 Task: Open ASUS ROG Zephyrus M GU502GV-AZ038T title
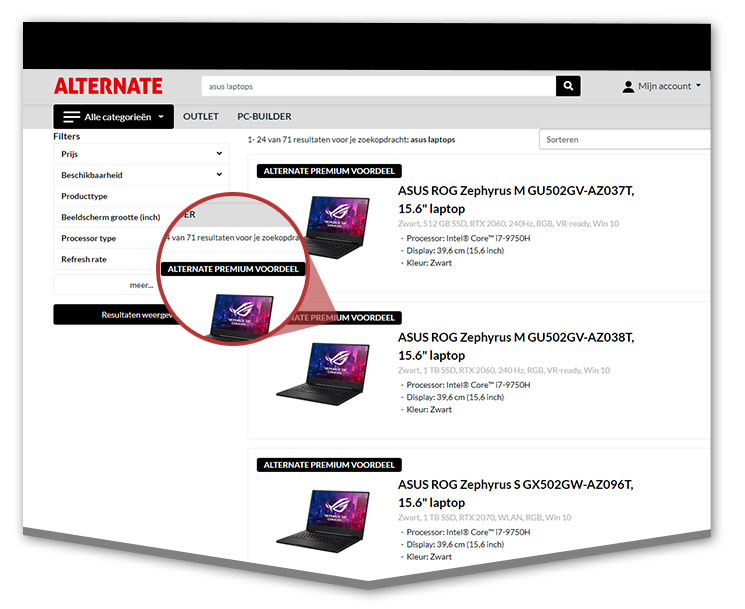click(x=516, y=346)
